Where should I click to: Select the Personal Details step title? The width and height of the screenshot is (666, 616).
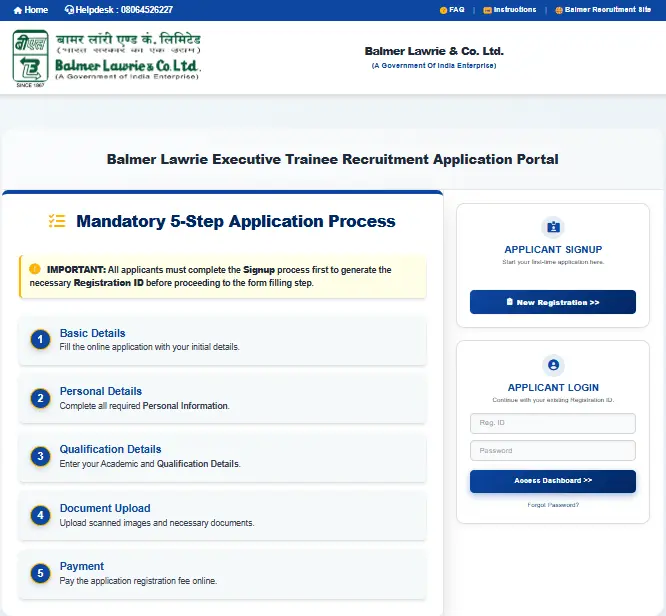click(x=101, y=391)
